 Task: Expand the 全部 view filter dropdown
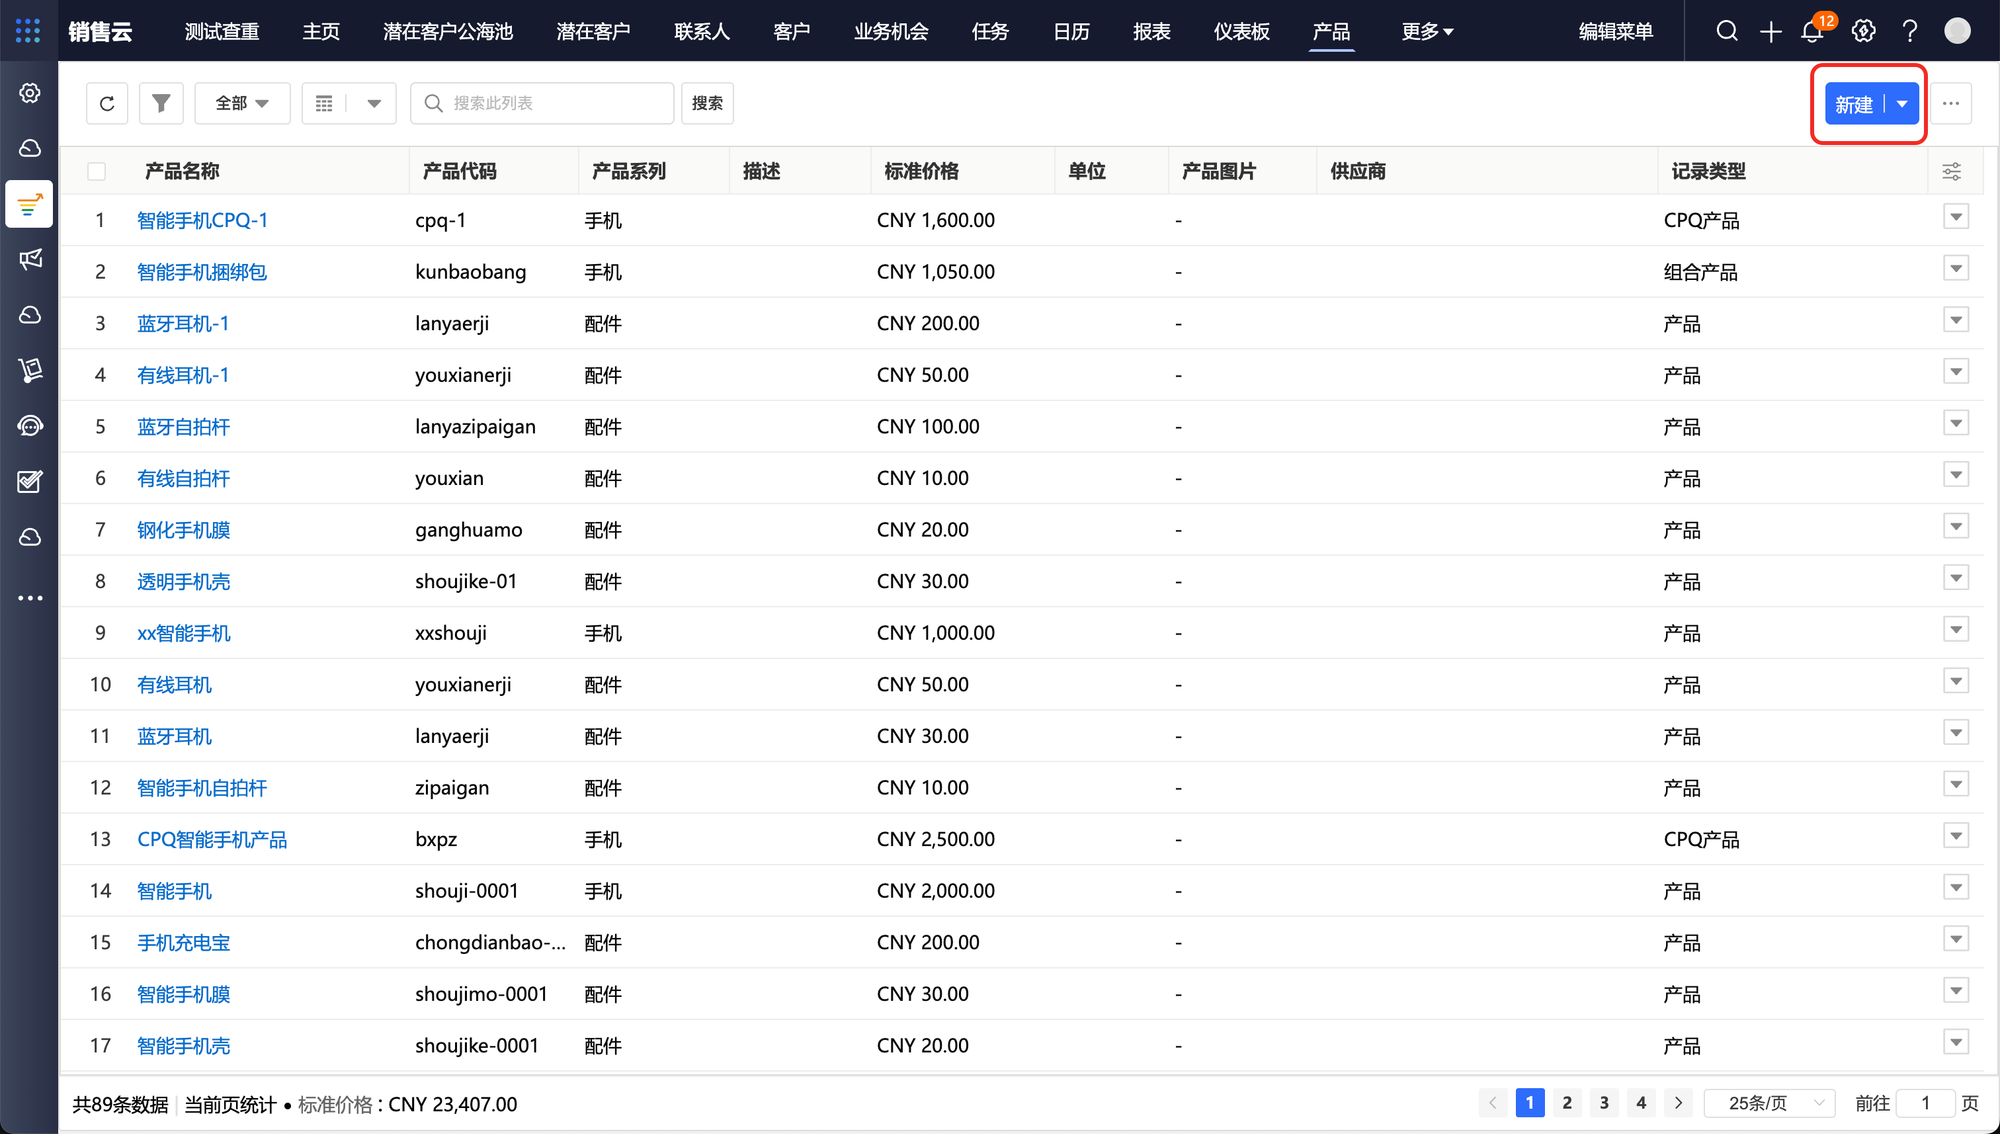(242, 103)
